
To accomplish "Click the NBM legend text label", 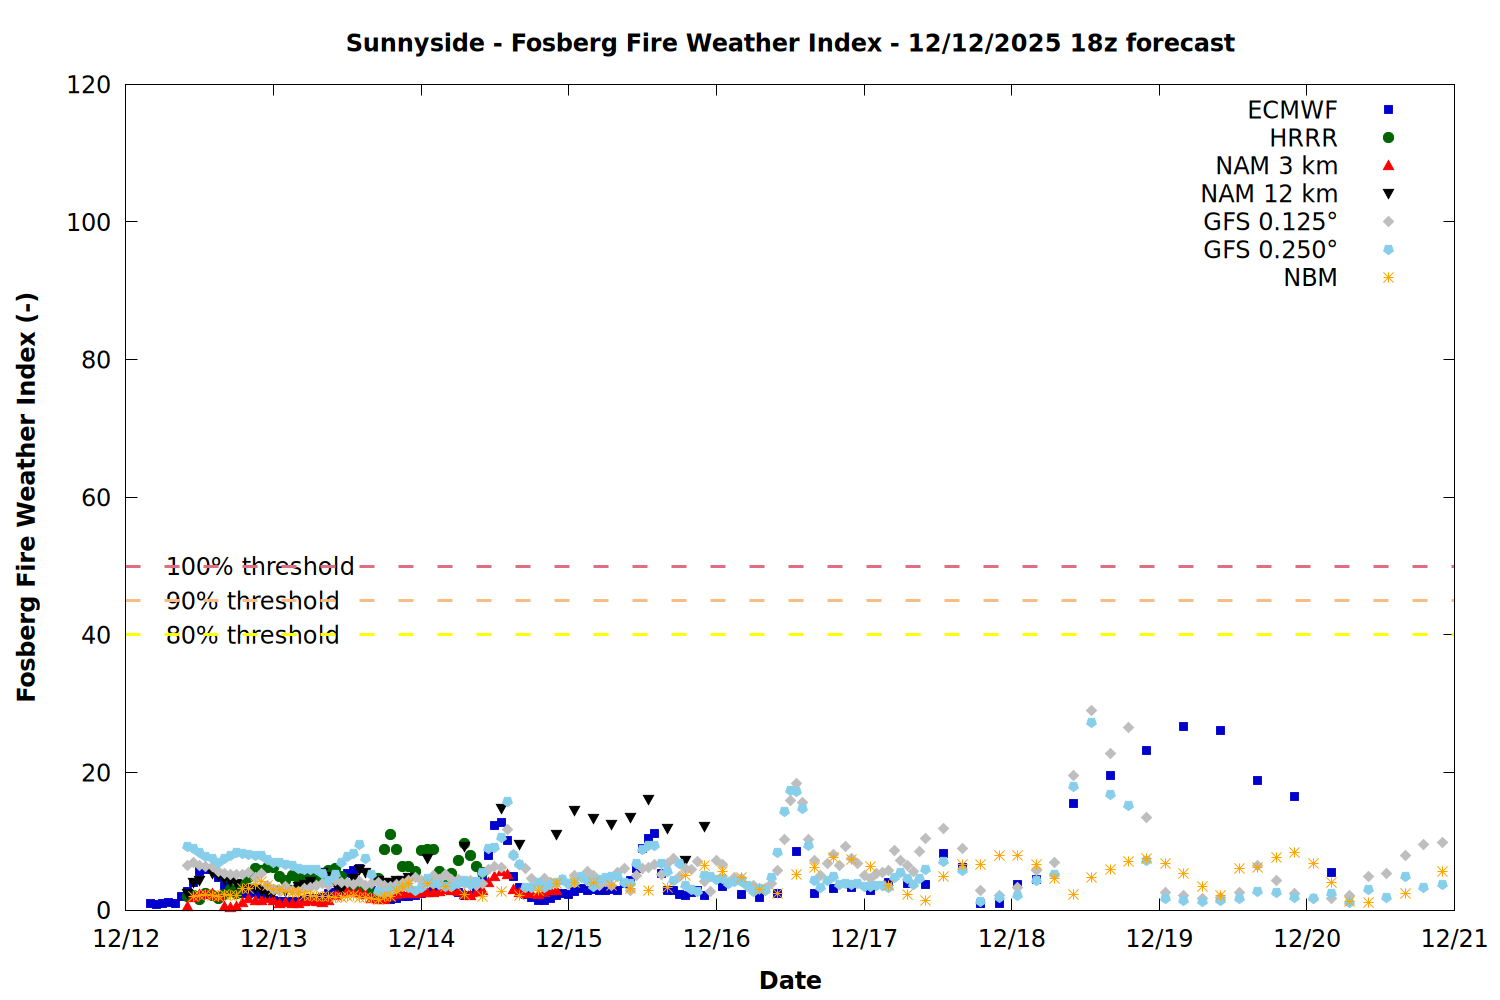I will click(x=1310, y=278).
